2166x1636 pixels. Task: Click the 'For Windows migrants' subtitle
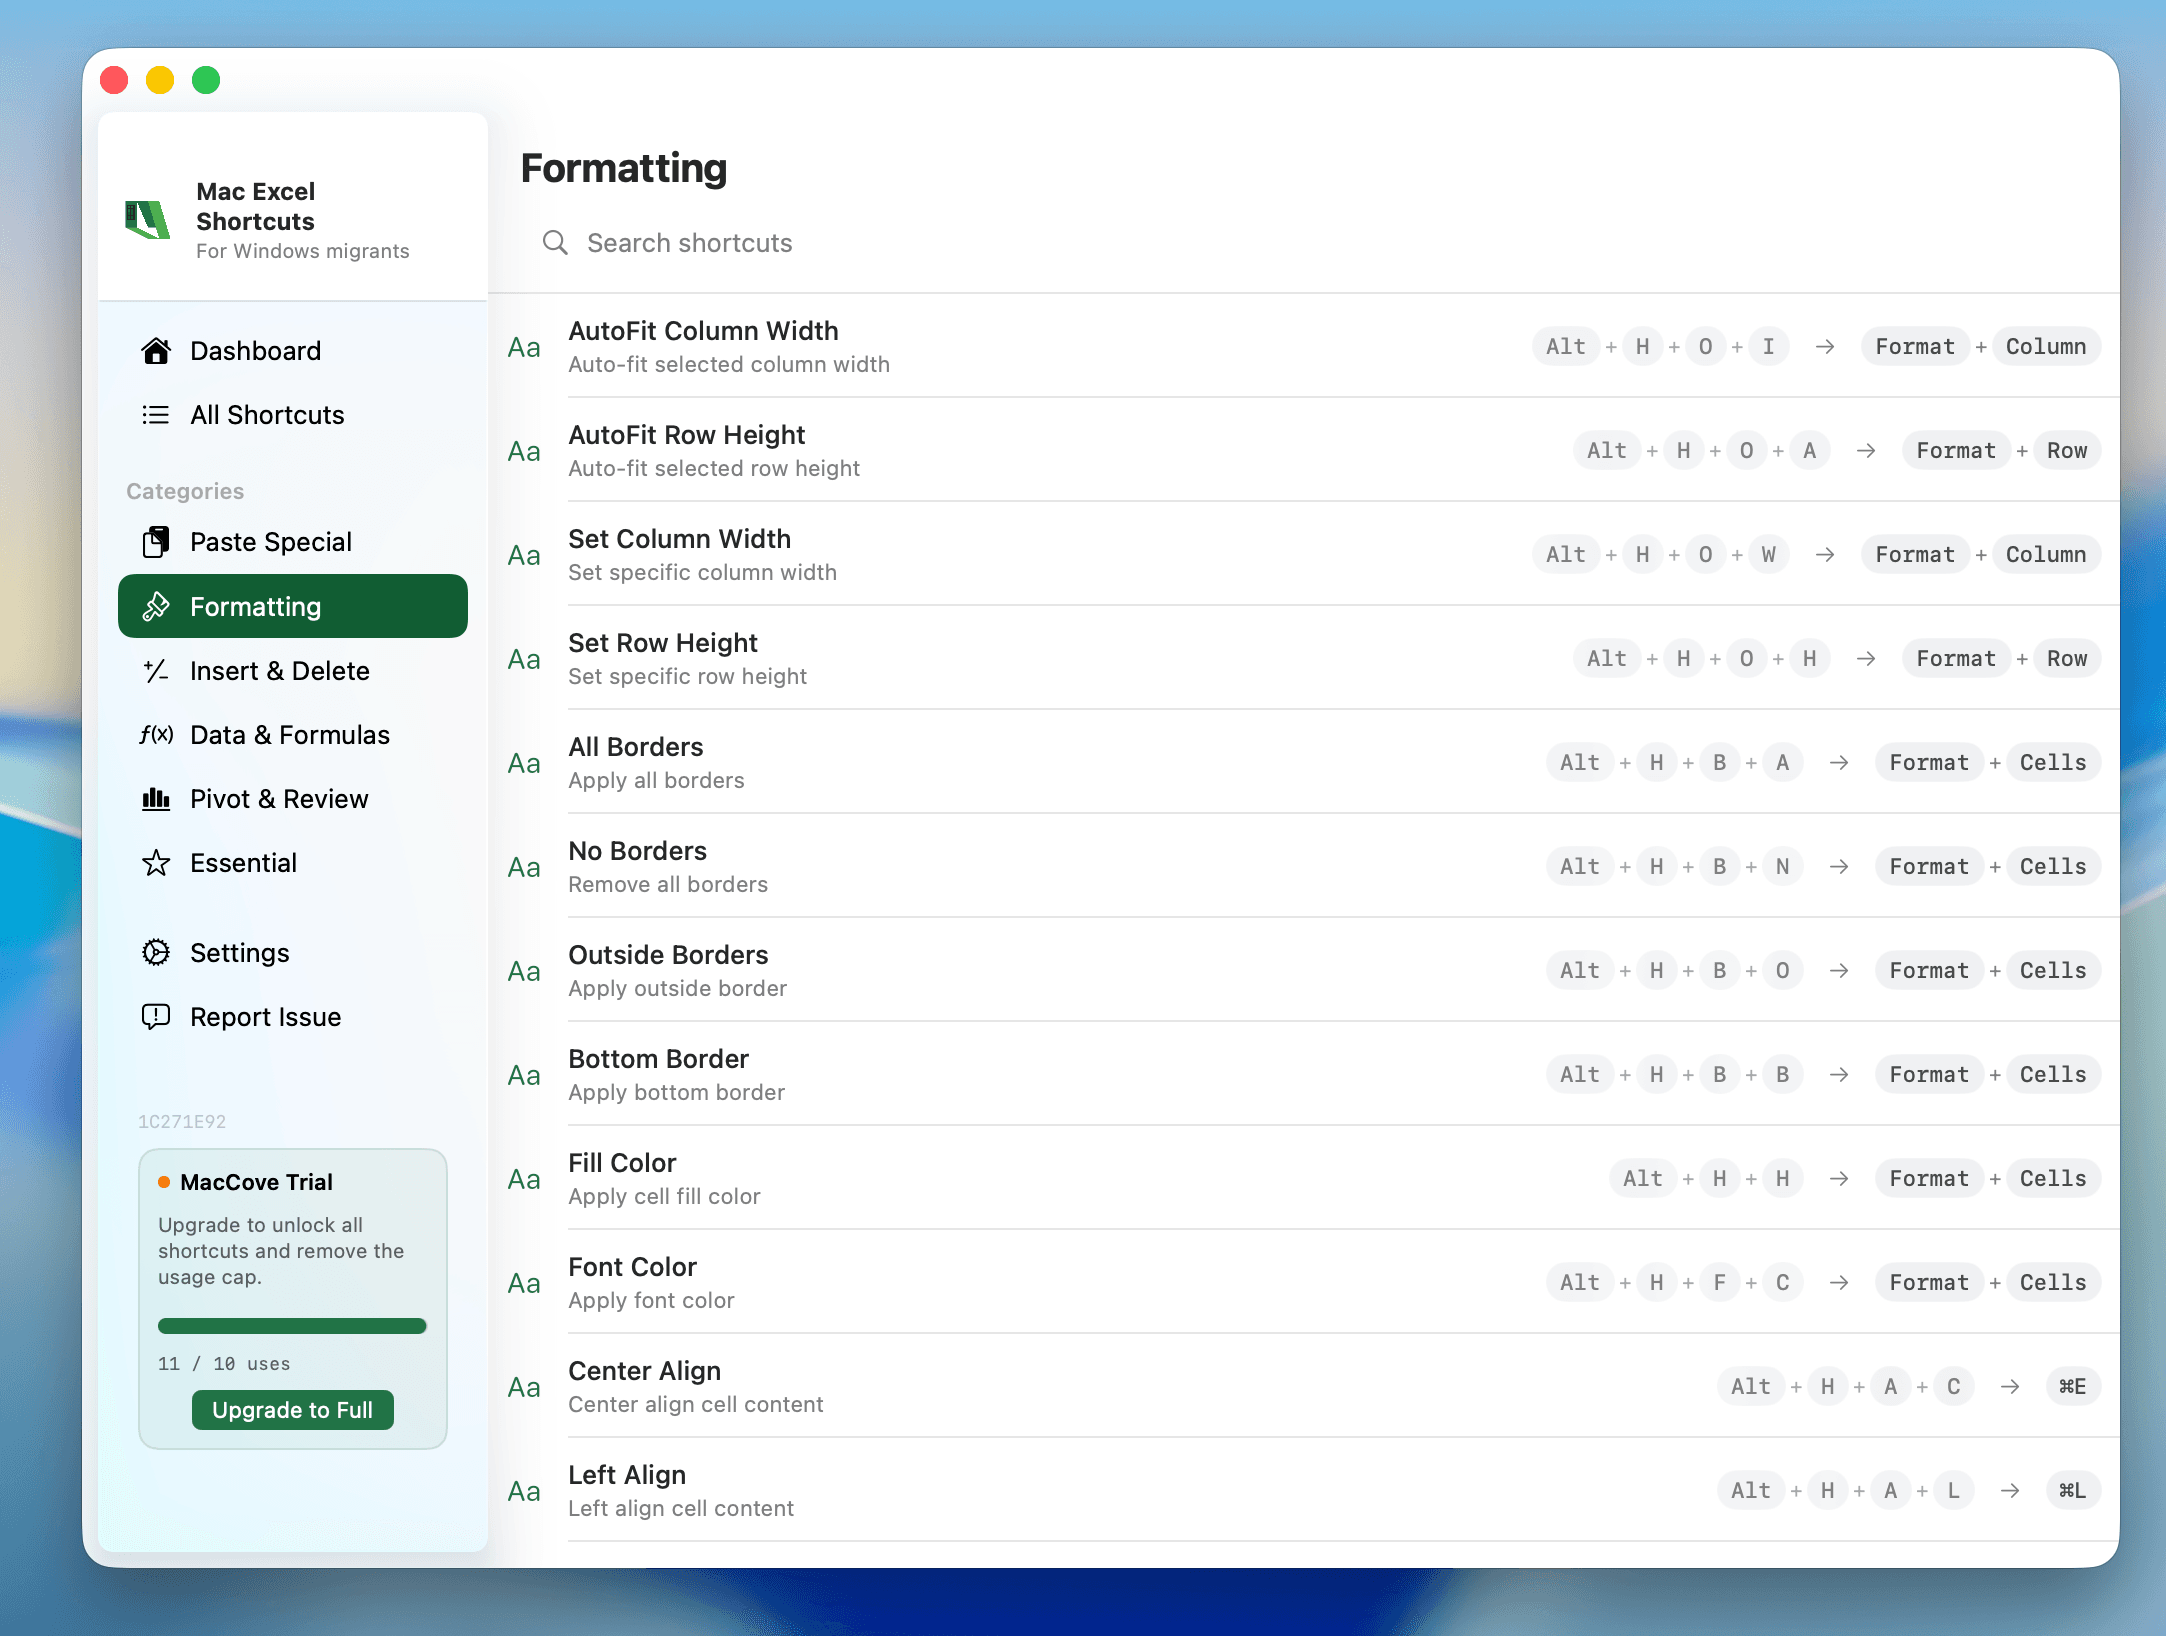coord(303,251)
